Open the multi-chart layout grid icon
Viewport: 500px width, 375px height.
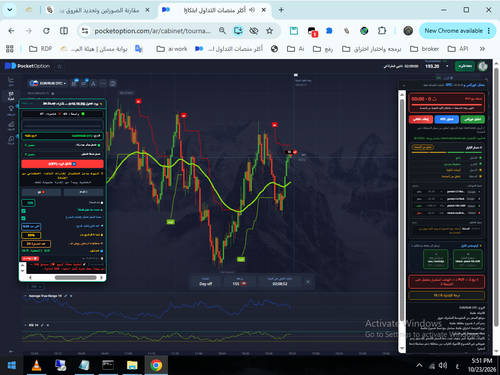[113, 83]
